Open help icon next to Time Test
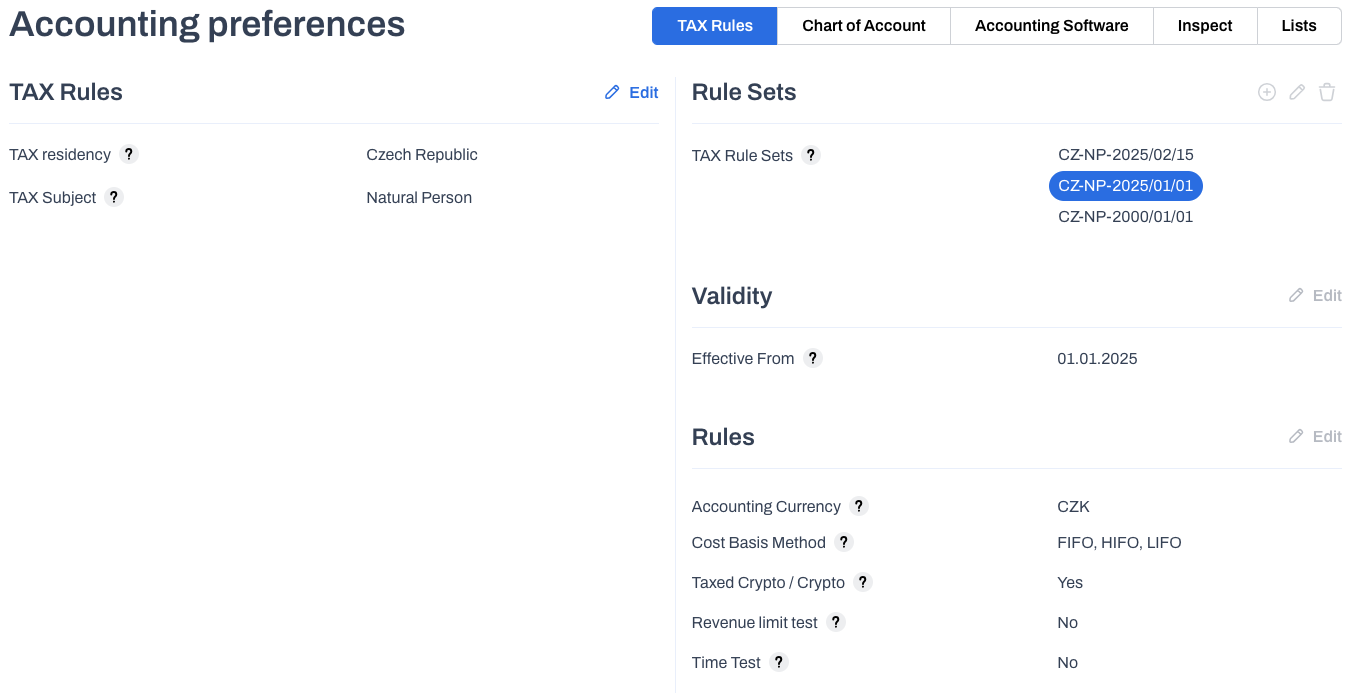1358x693 pixels. (x=779, y=662)
